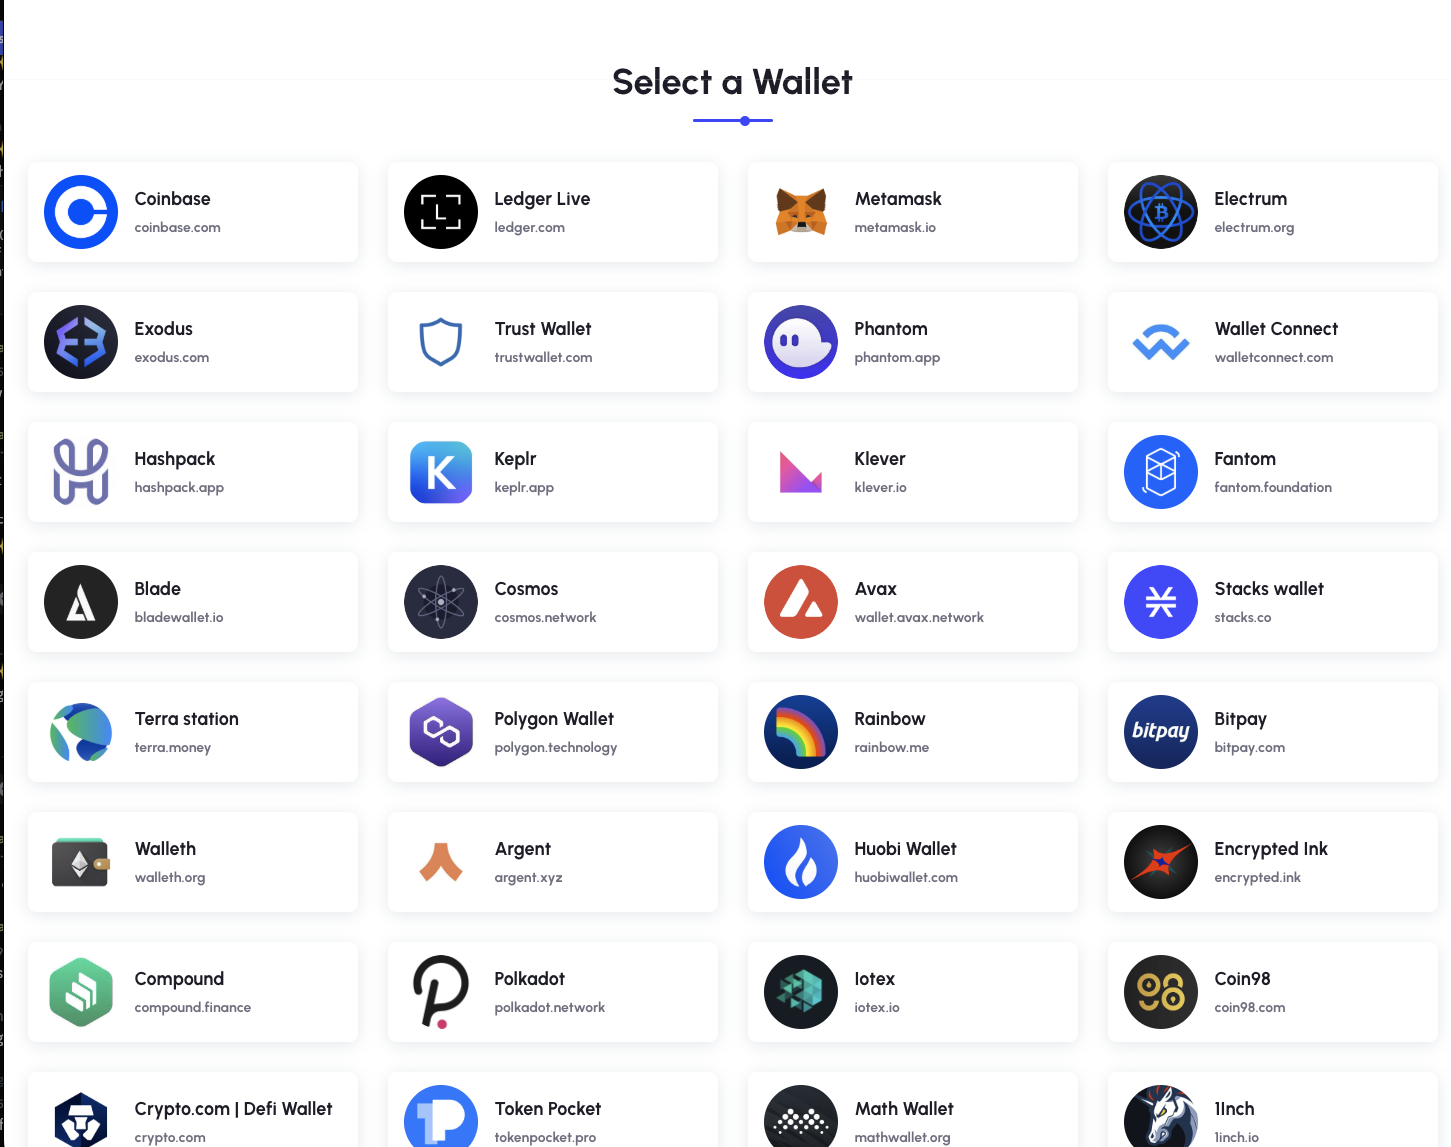The image size is (1451, 1147).
Task: Open the Electrum wallet card
Action: pos(1273,212)
